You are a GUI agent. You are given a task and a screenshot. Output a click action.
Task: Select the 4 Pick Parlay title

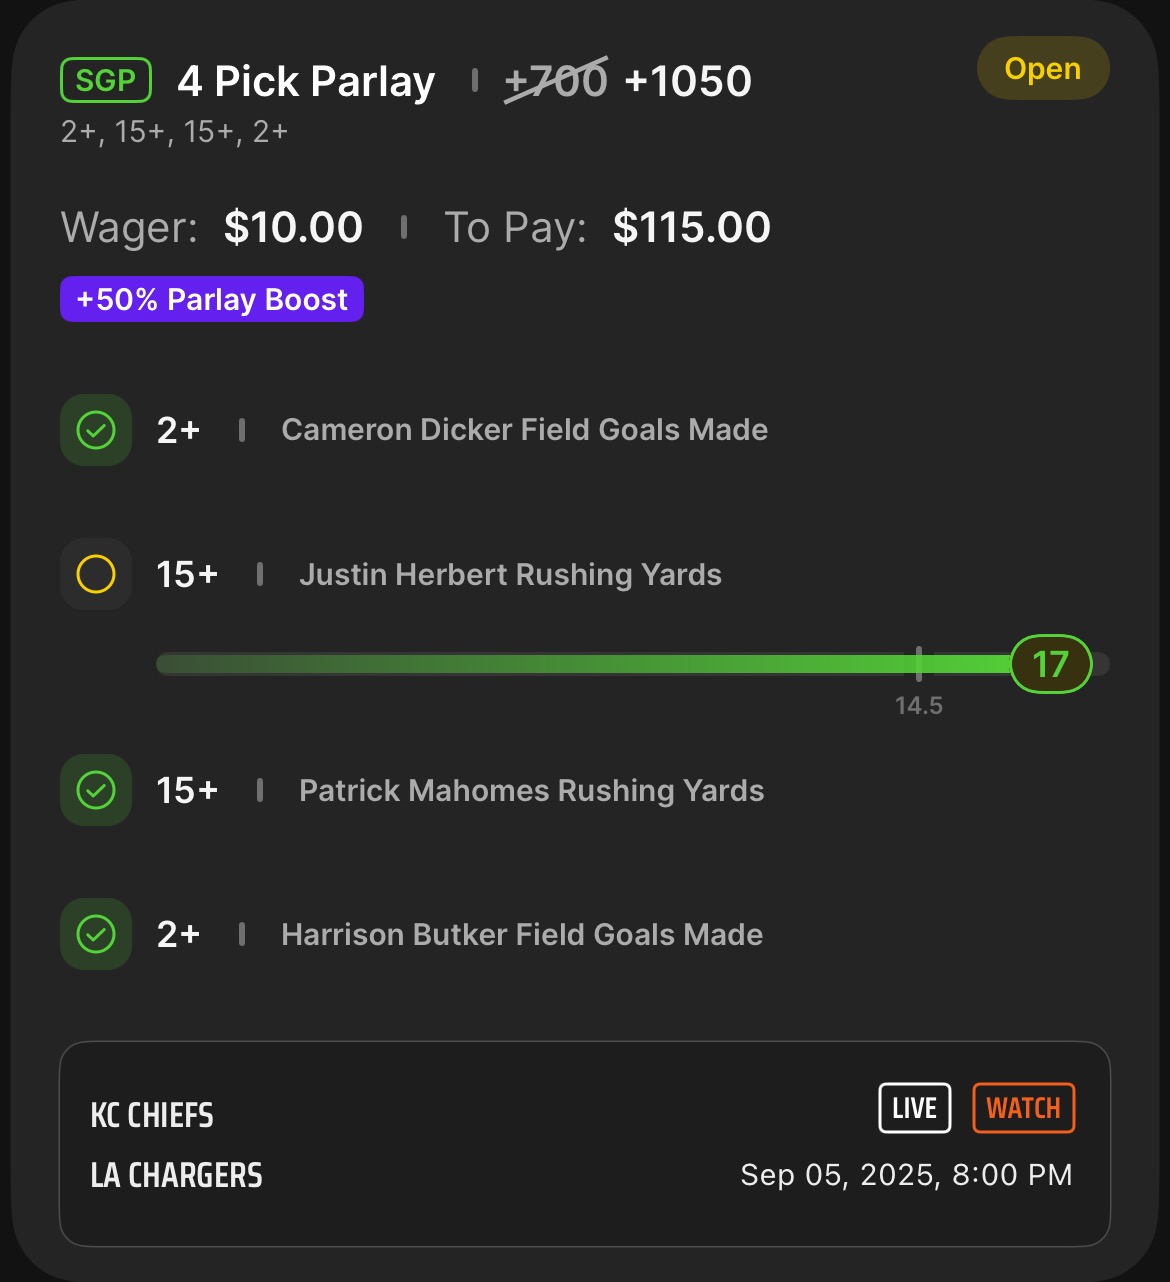306,81
